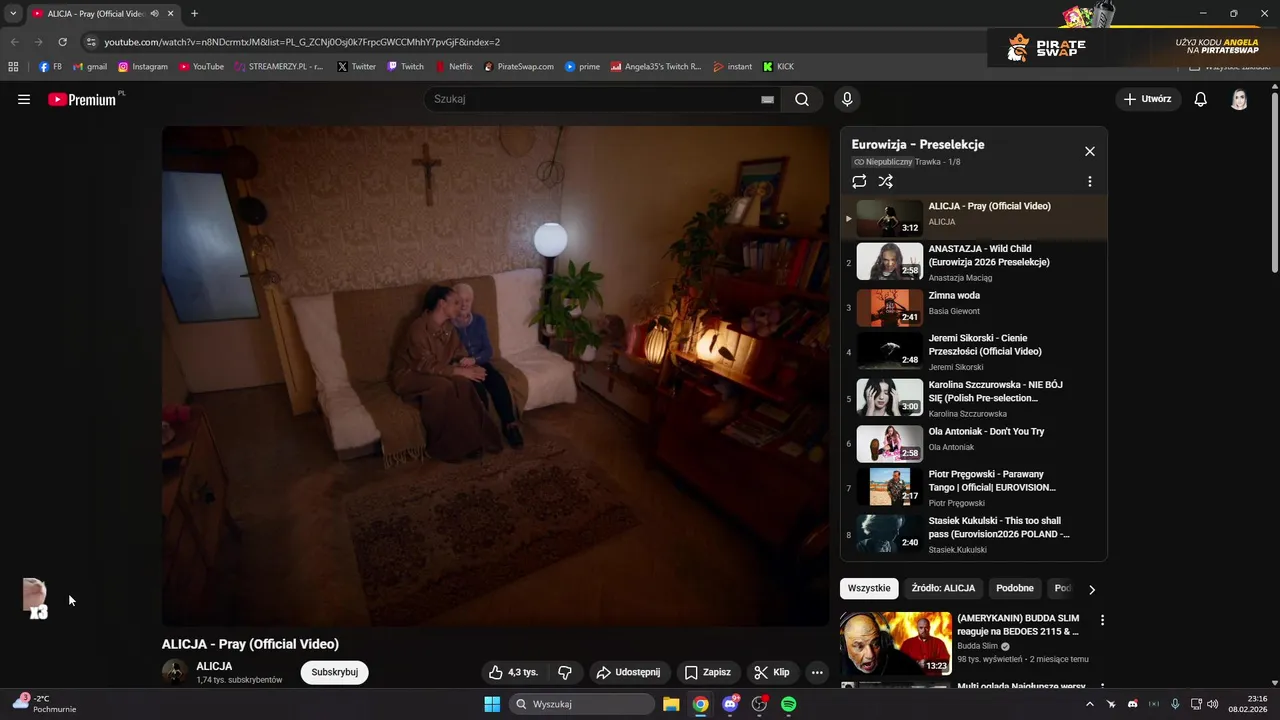Play ANASTAZJA - Wild Child playlist item

[973, 262]
